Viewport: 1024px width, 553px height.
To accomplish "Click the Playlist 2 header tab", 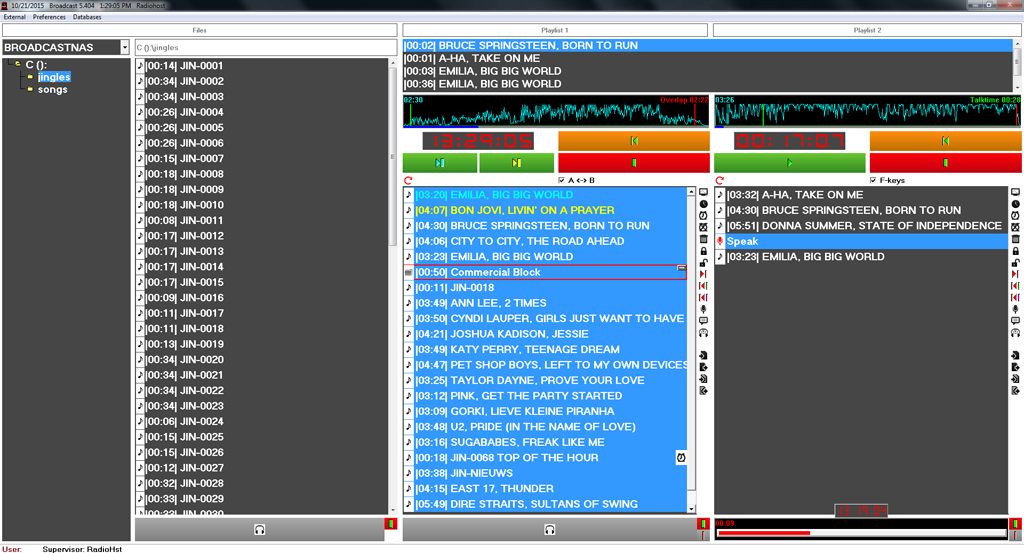I will click(x=867, y=30).
